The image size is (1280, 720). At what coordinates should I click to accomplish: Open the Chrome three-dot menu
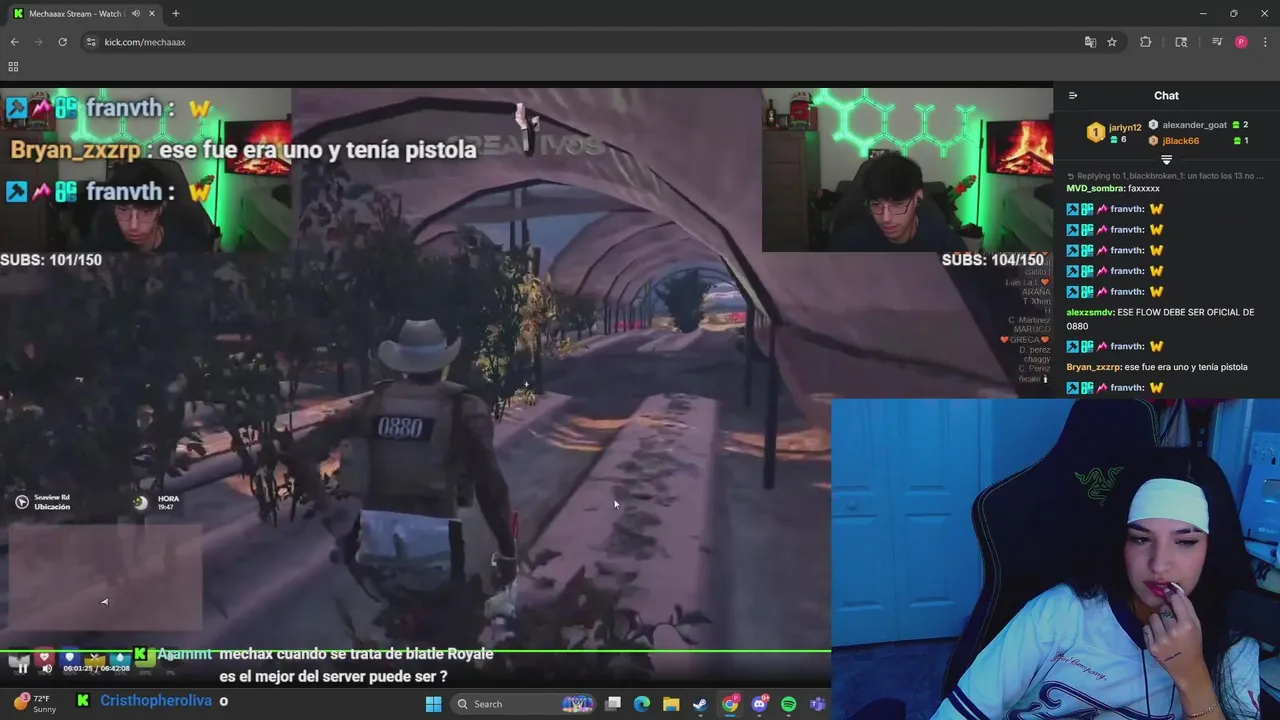[1265, 42]
